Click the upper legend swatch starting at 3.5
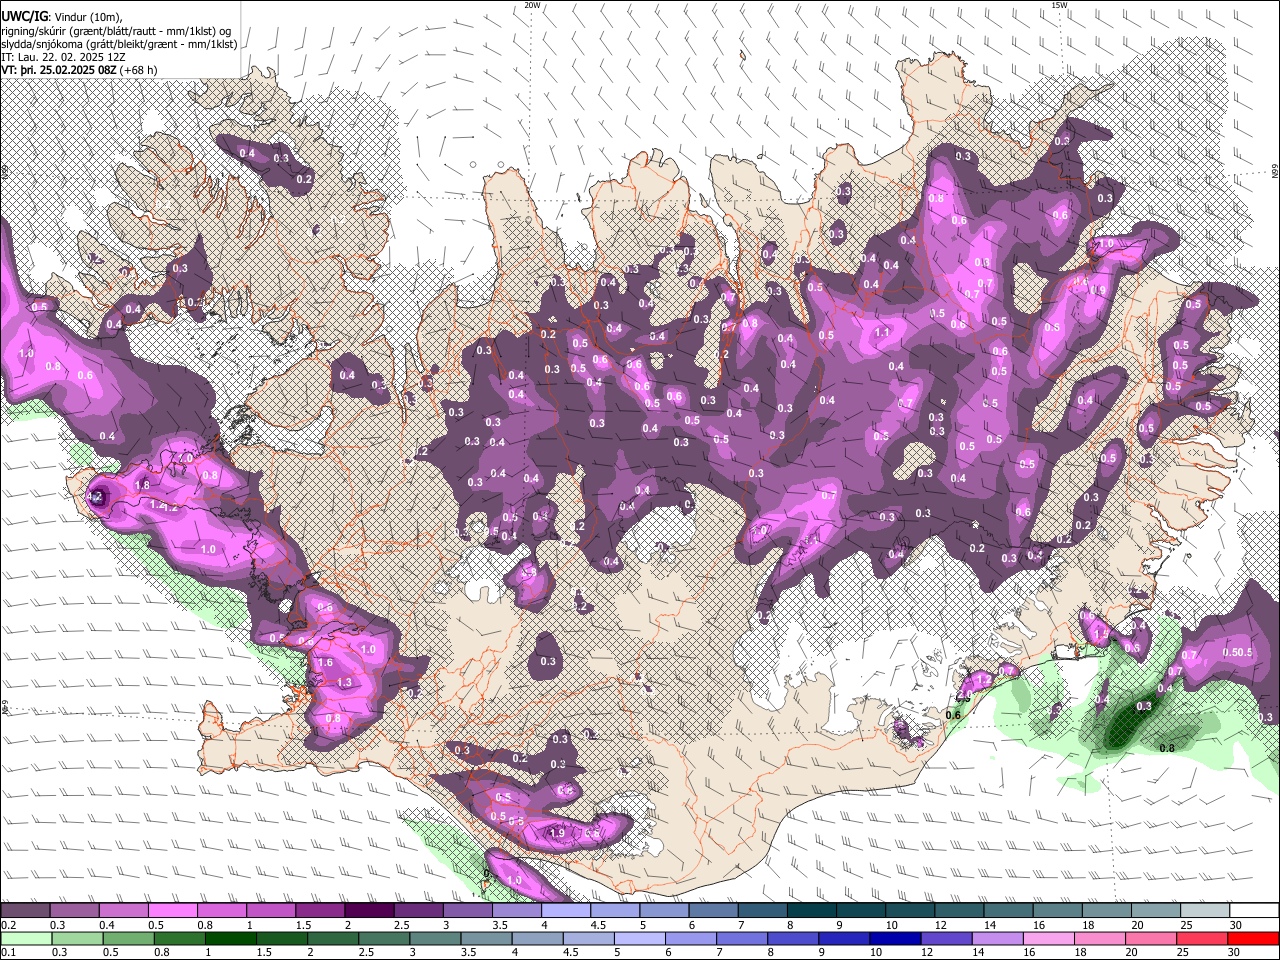The width and height of the screenshot is (1280, 960). pos(517,911)
